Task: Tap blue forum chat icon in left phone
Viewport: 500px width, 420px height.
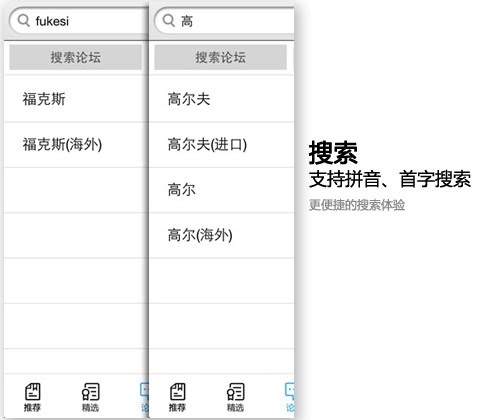Action: point(144,392)
